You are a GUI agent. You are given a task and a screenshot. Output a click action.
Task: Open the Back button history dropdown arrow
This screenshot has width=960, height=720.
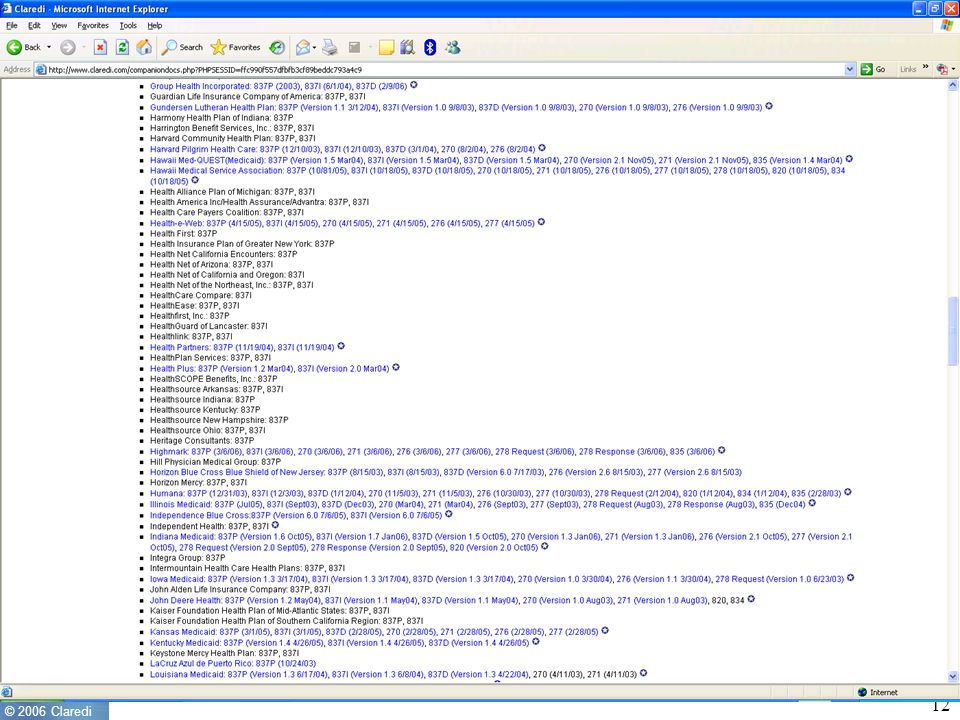(49, 47)
